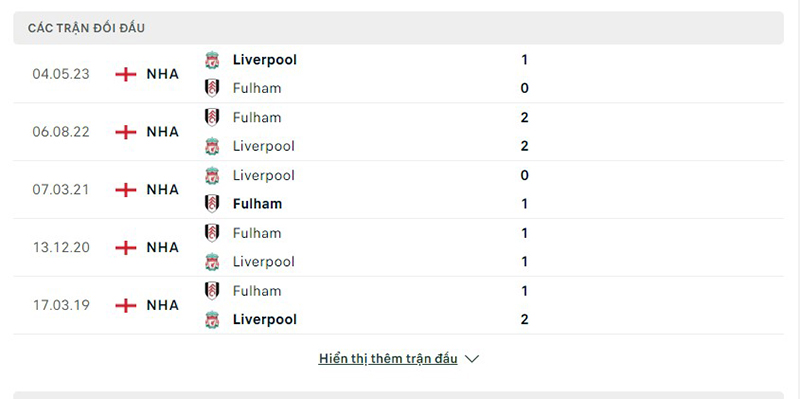
Task: Open the 13.12.20 Fulham vs Liverpool match row
Action: (398, 247)
